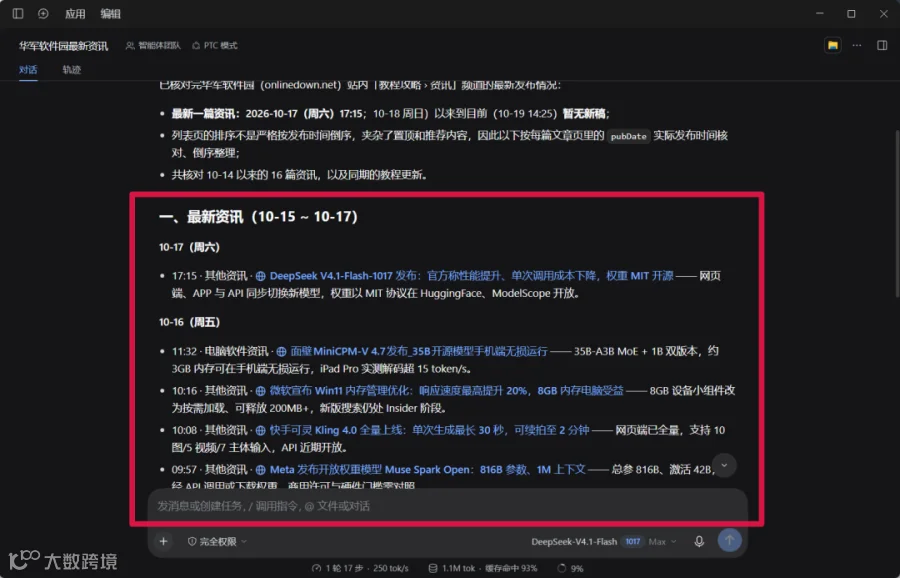Click the heading 一、最新资讯 (10-15 ~ 10-17)
The image size is (900, 578).
pyautogui.click(x=258, y=217)
